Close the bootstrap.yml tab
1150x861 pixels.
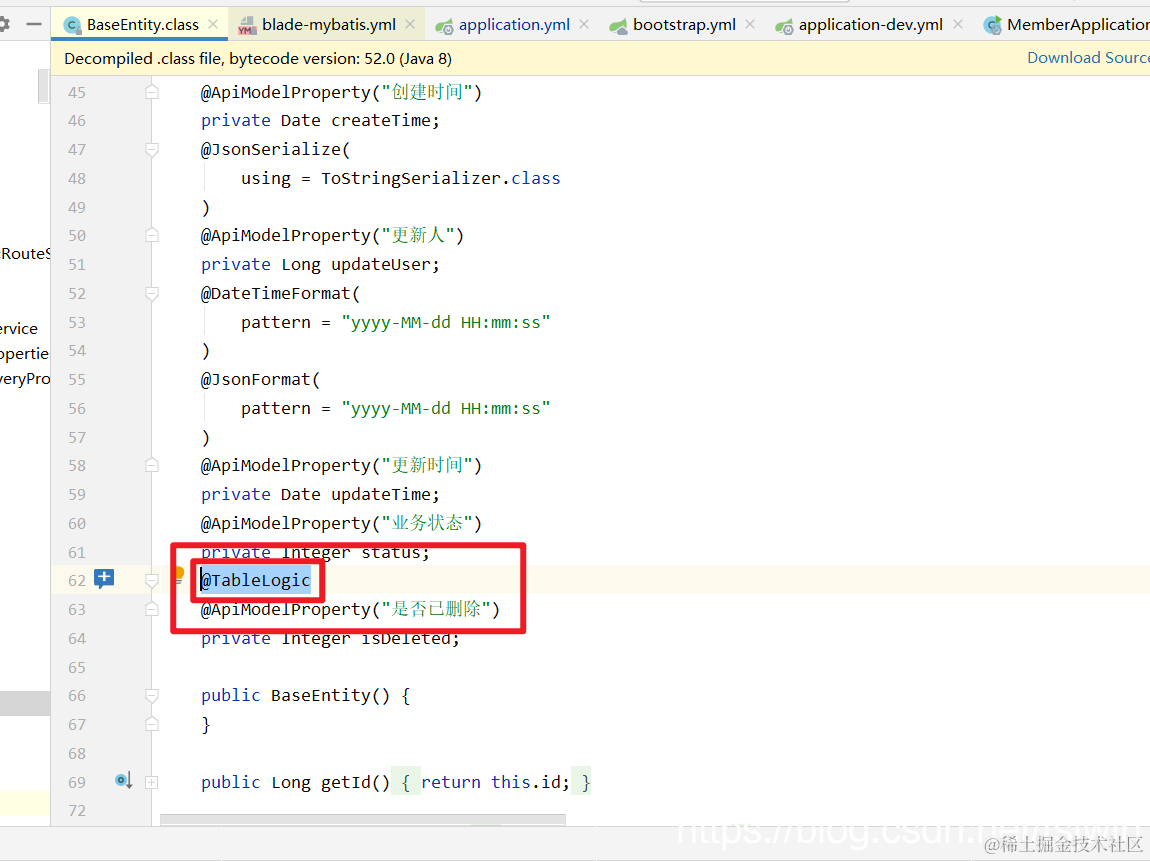750,24
